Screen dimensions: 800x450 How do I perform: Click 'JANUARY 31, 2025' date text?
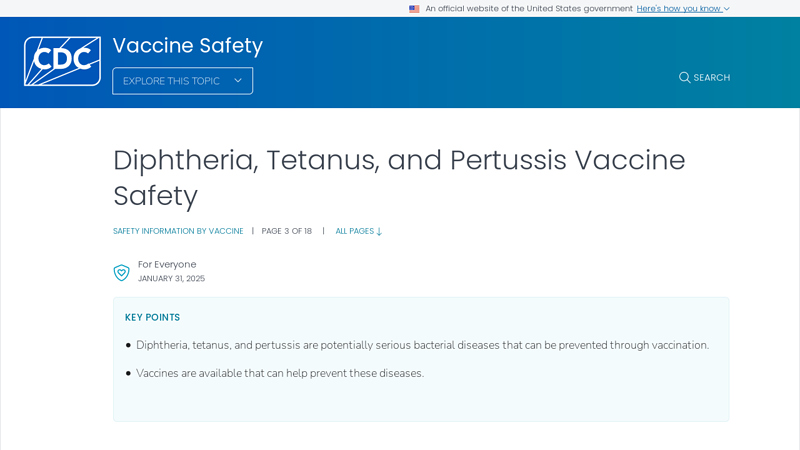click(171, 279)
